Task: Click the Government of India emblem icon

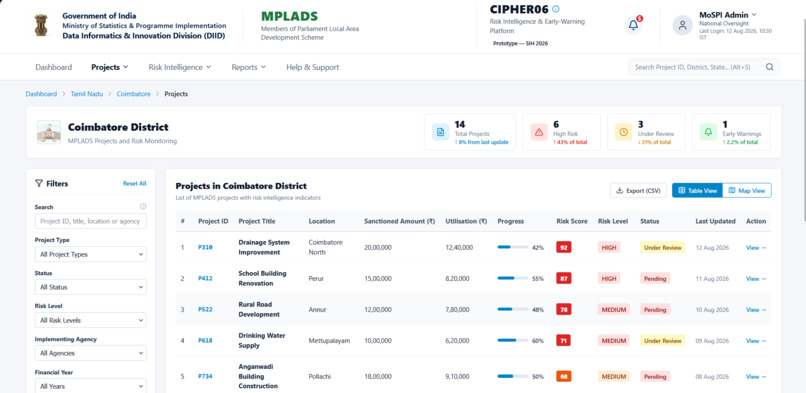Action: click(41, 26)
